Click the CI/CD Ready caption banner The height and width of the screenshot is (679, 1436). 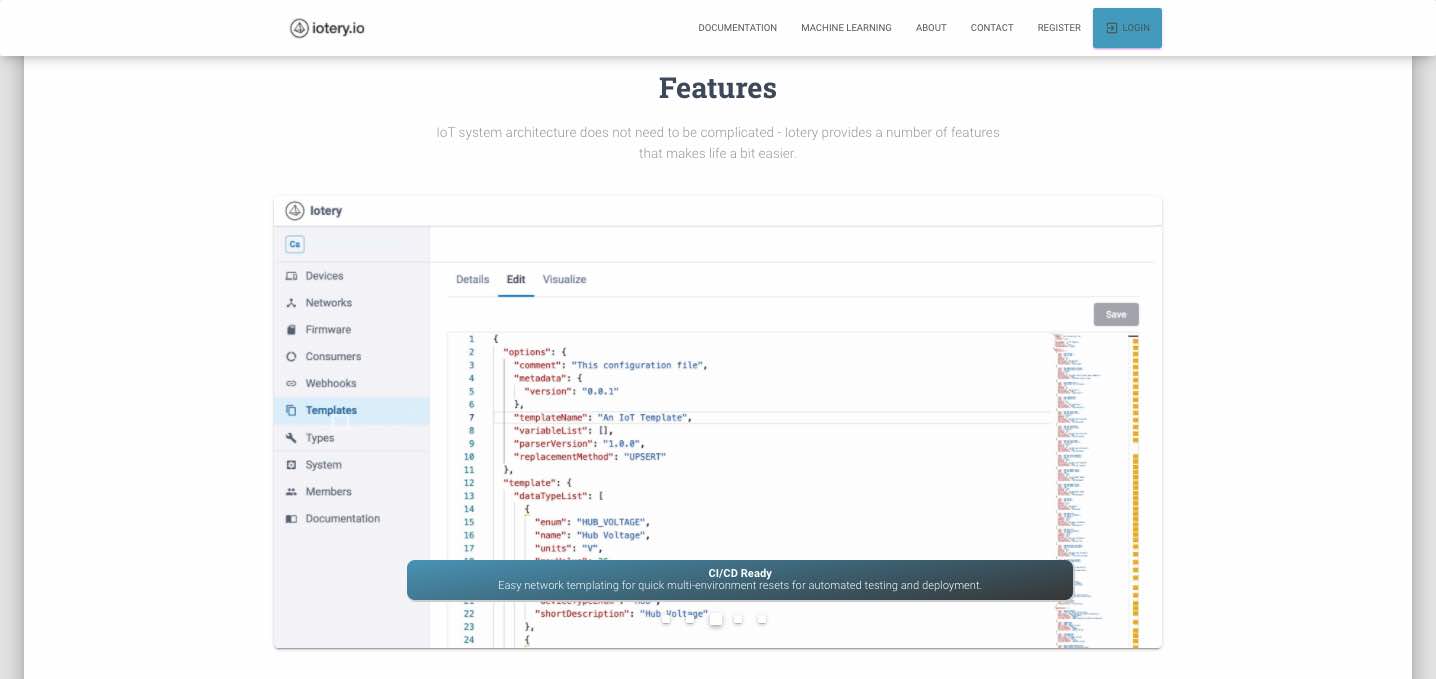point(739,580)
